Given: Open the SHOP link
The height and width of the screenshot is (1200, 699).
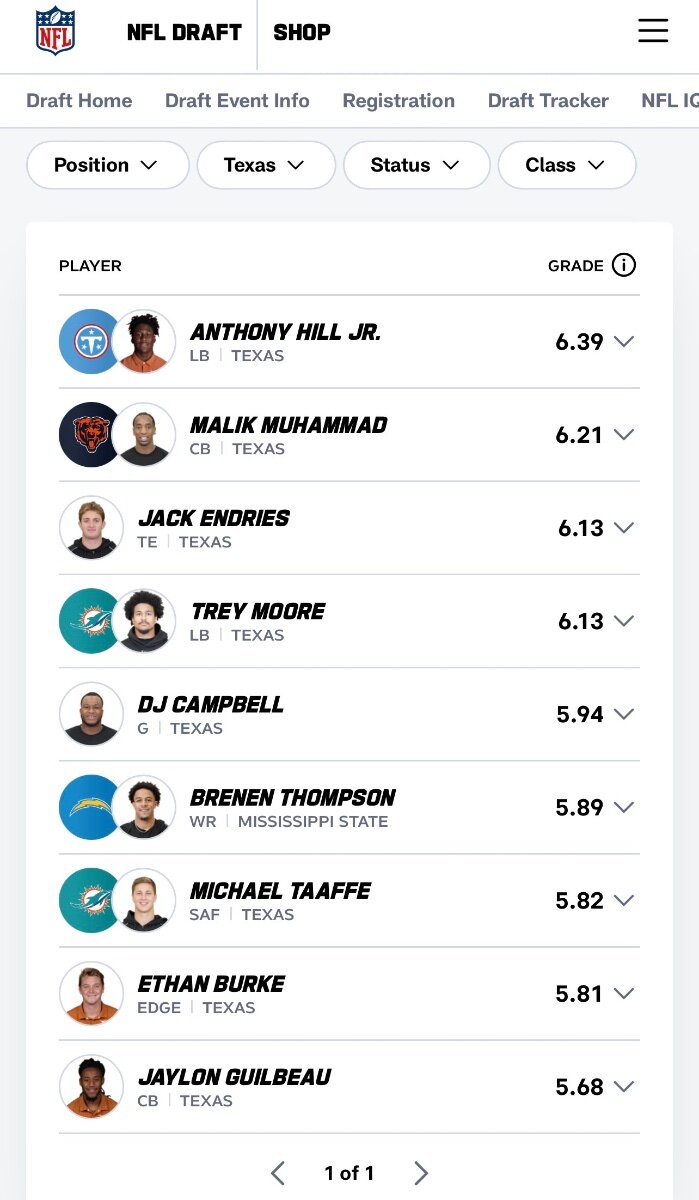Looking at the screenshot, I should 302,32.
